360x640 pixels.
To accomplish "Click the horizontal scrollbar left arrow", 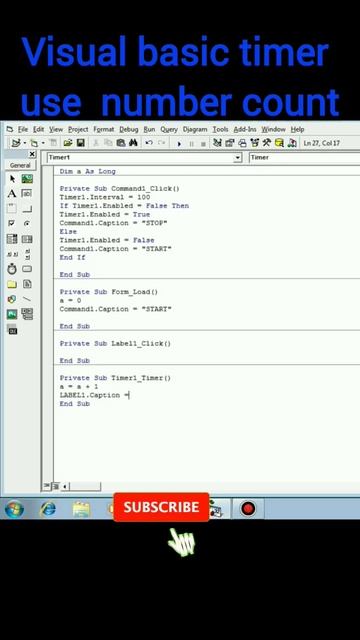I will (x=64, y=486).
